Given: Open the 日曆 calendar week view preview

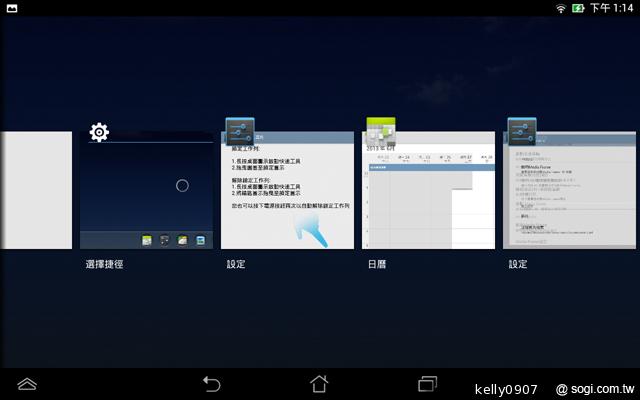Looking at the screenshot, I should (x=428, y=190).
